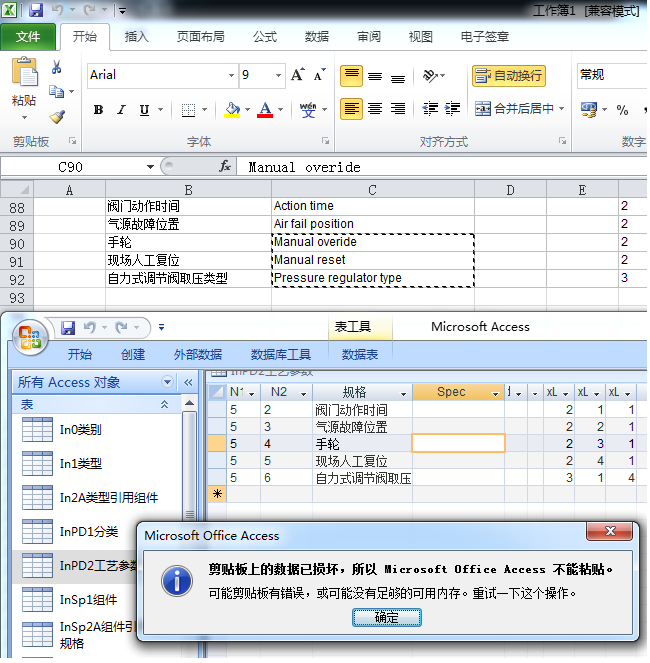Open the 粘贴 paste options arrow
Image resolution: width=650 pixels, height=663 pixels.
pos(24,118)
